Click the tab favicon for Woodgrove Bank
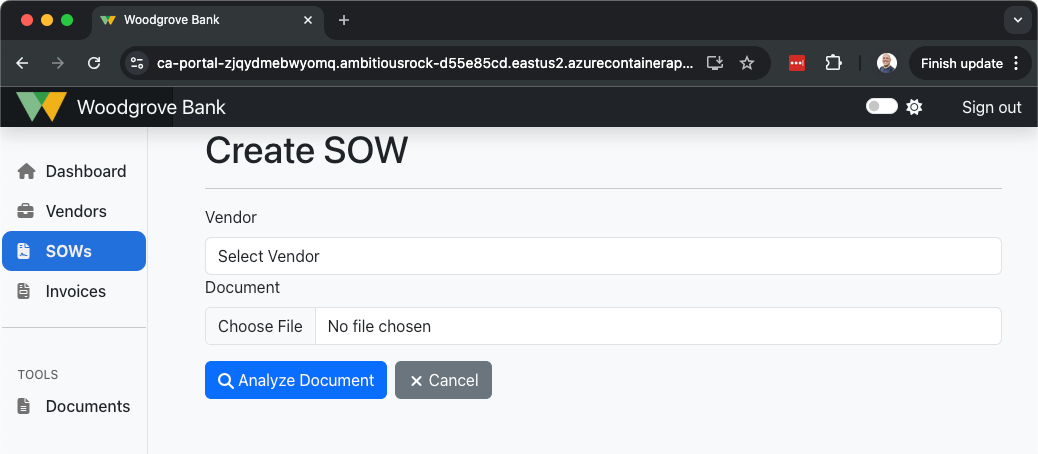This screenshot has height=454, width=1038. pyautogui.click(x=108, y=20)
